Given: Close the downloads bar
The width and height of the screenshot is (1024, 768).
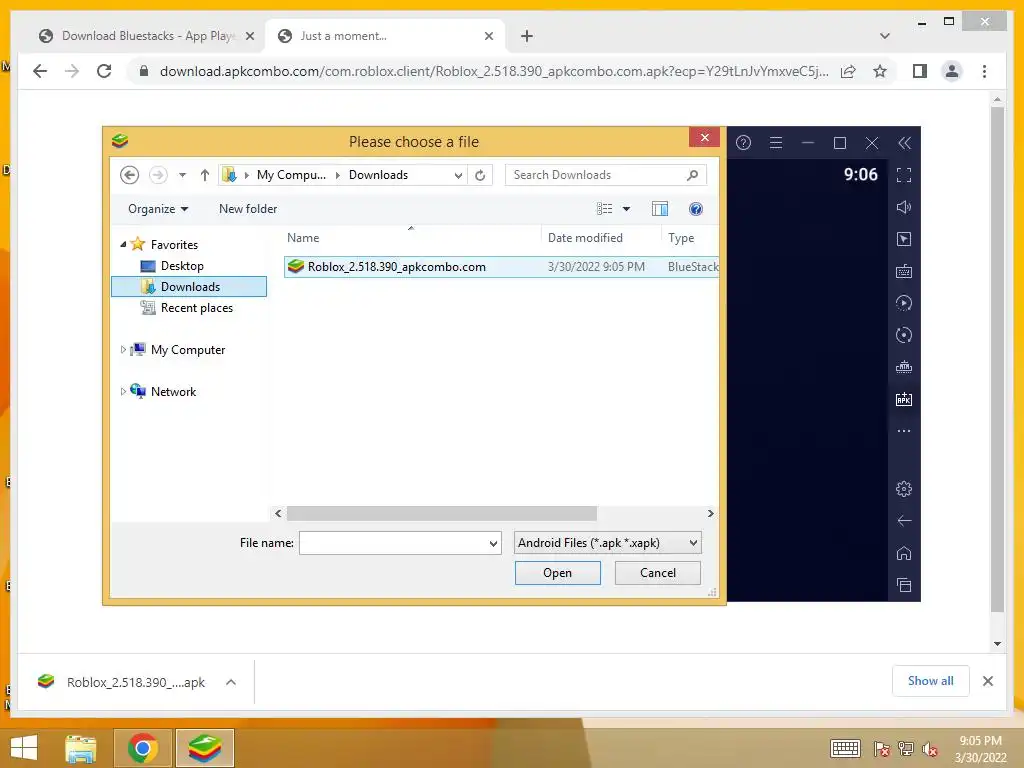Looking at the screenshot, I should [987, 681].
